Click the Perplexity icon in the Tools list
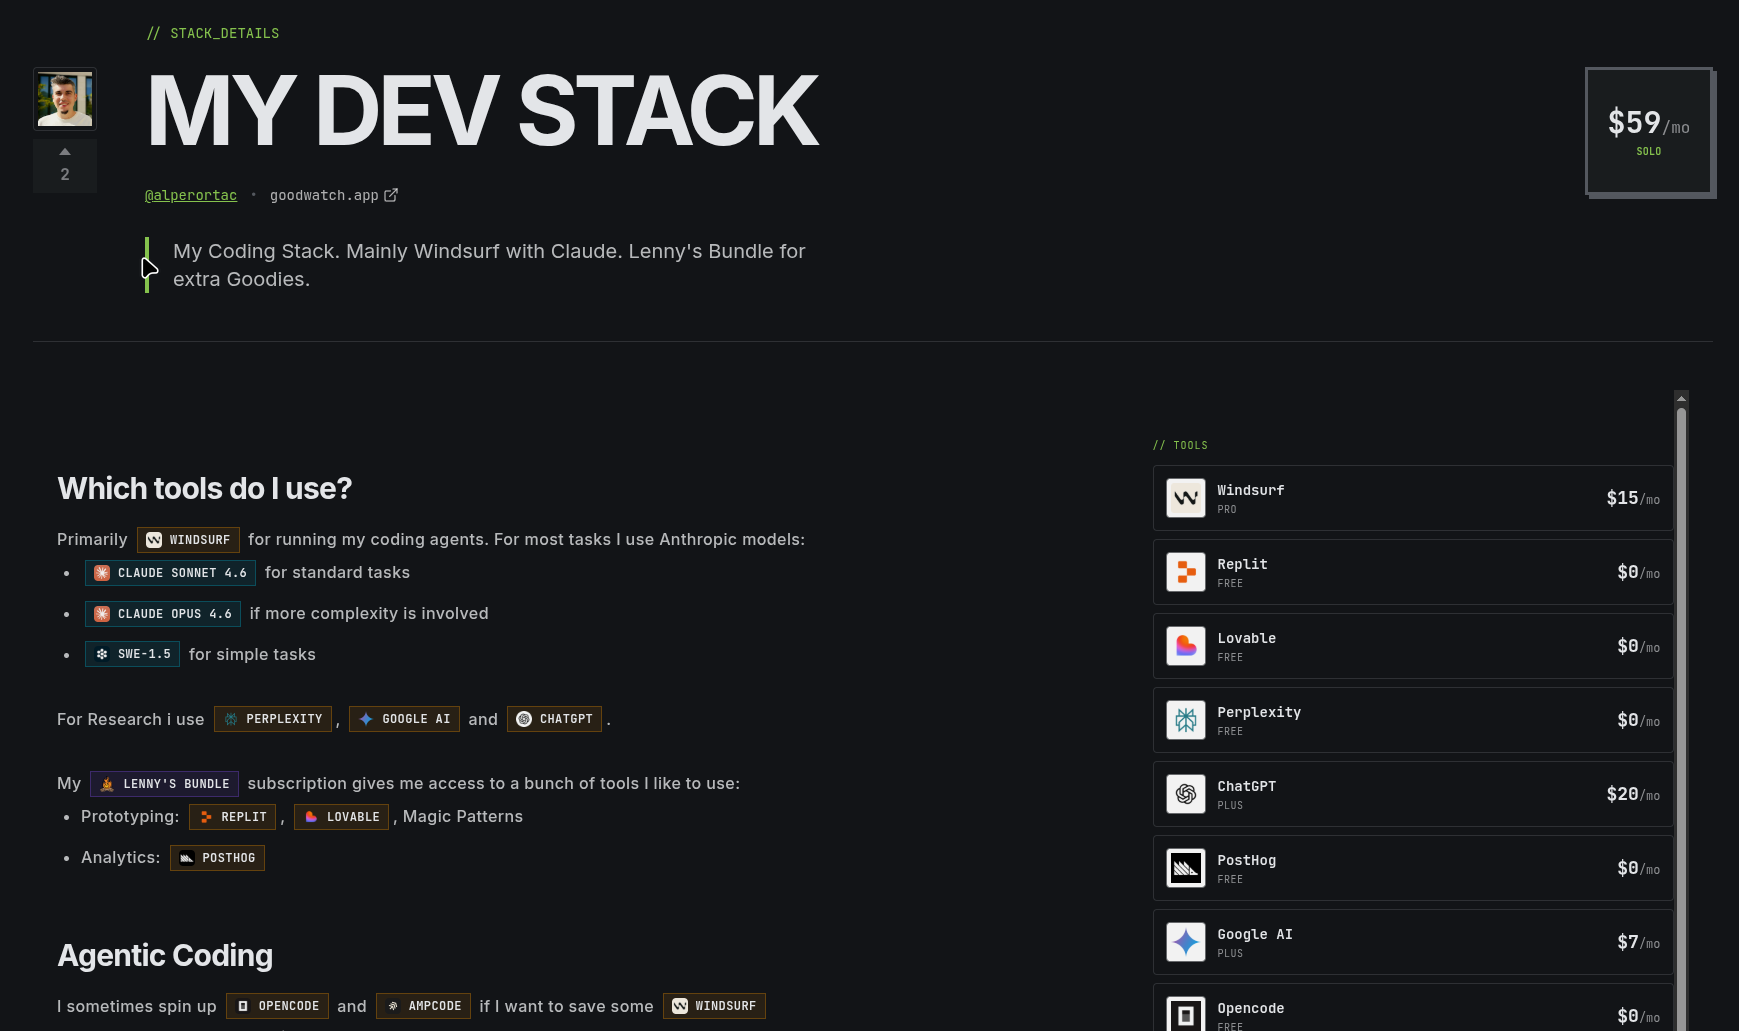1739x1031 pixels. [x=1185, y=719]
